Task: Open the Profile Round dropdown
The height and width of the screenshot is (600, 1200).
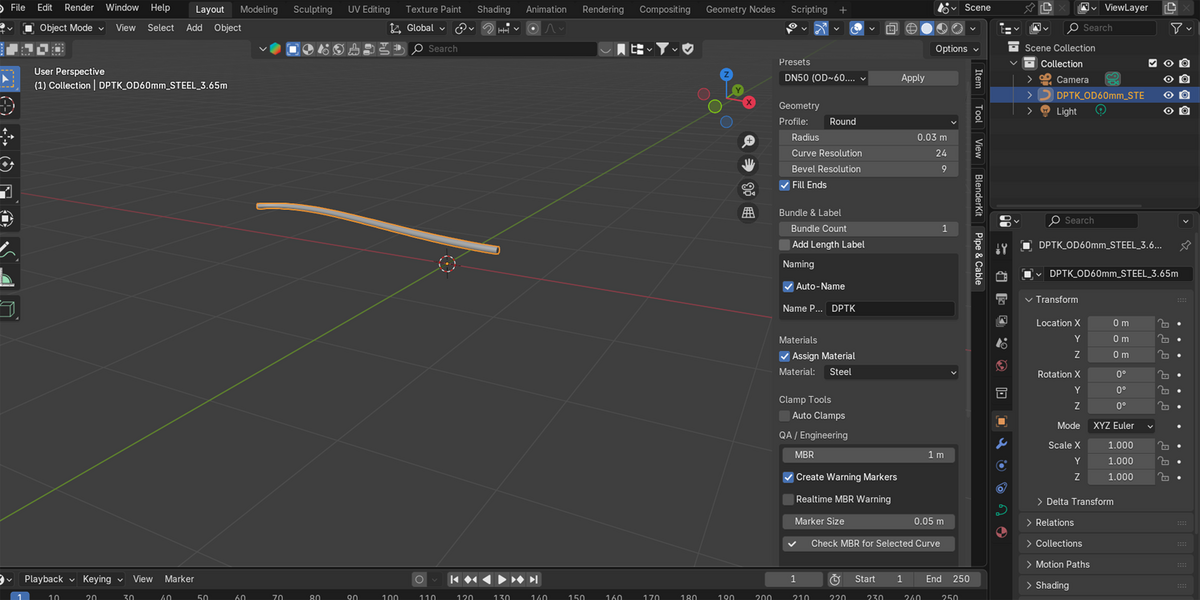Action: pyautogui.click(x=891, y=121)
